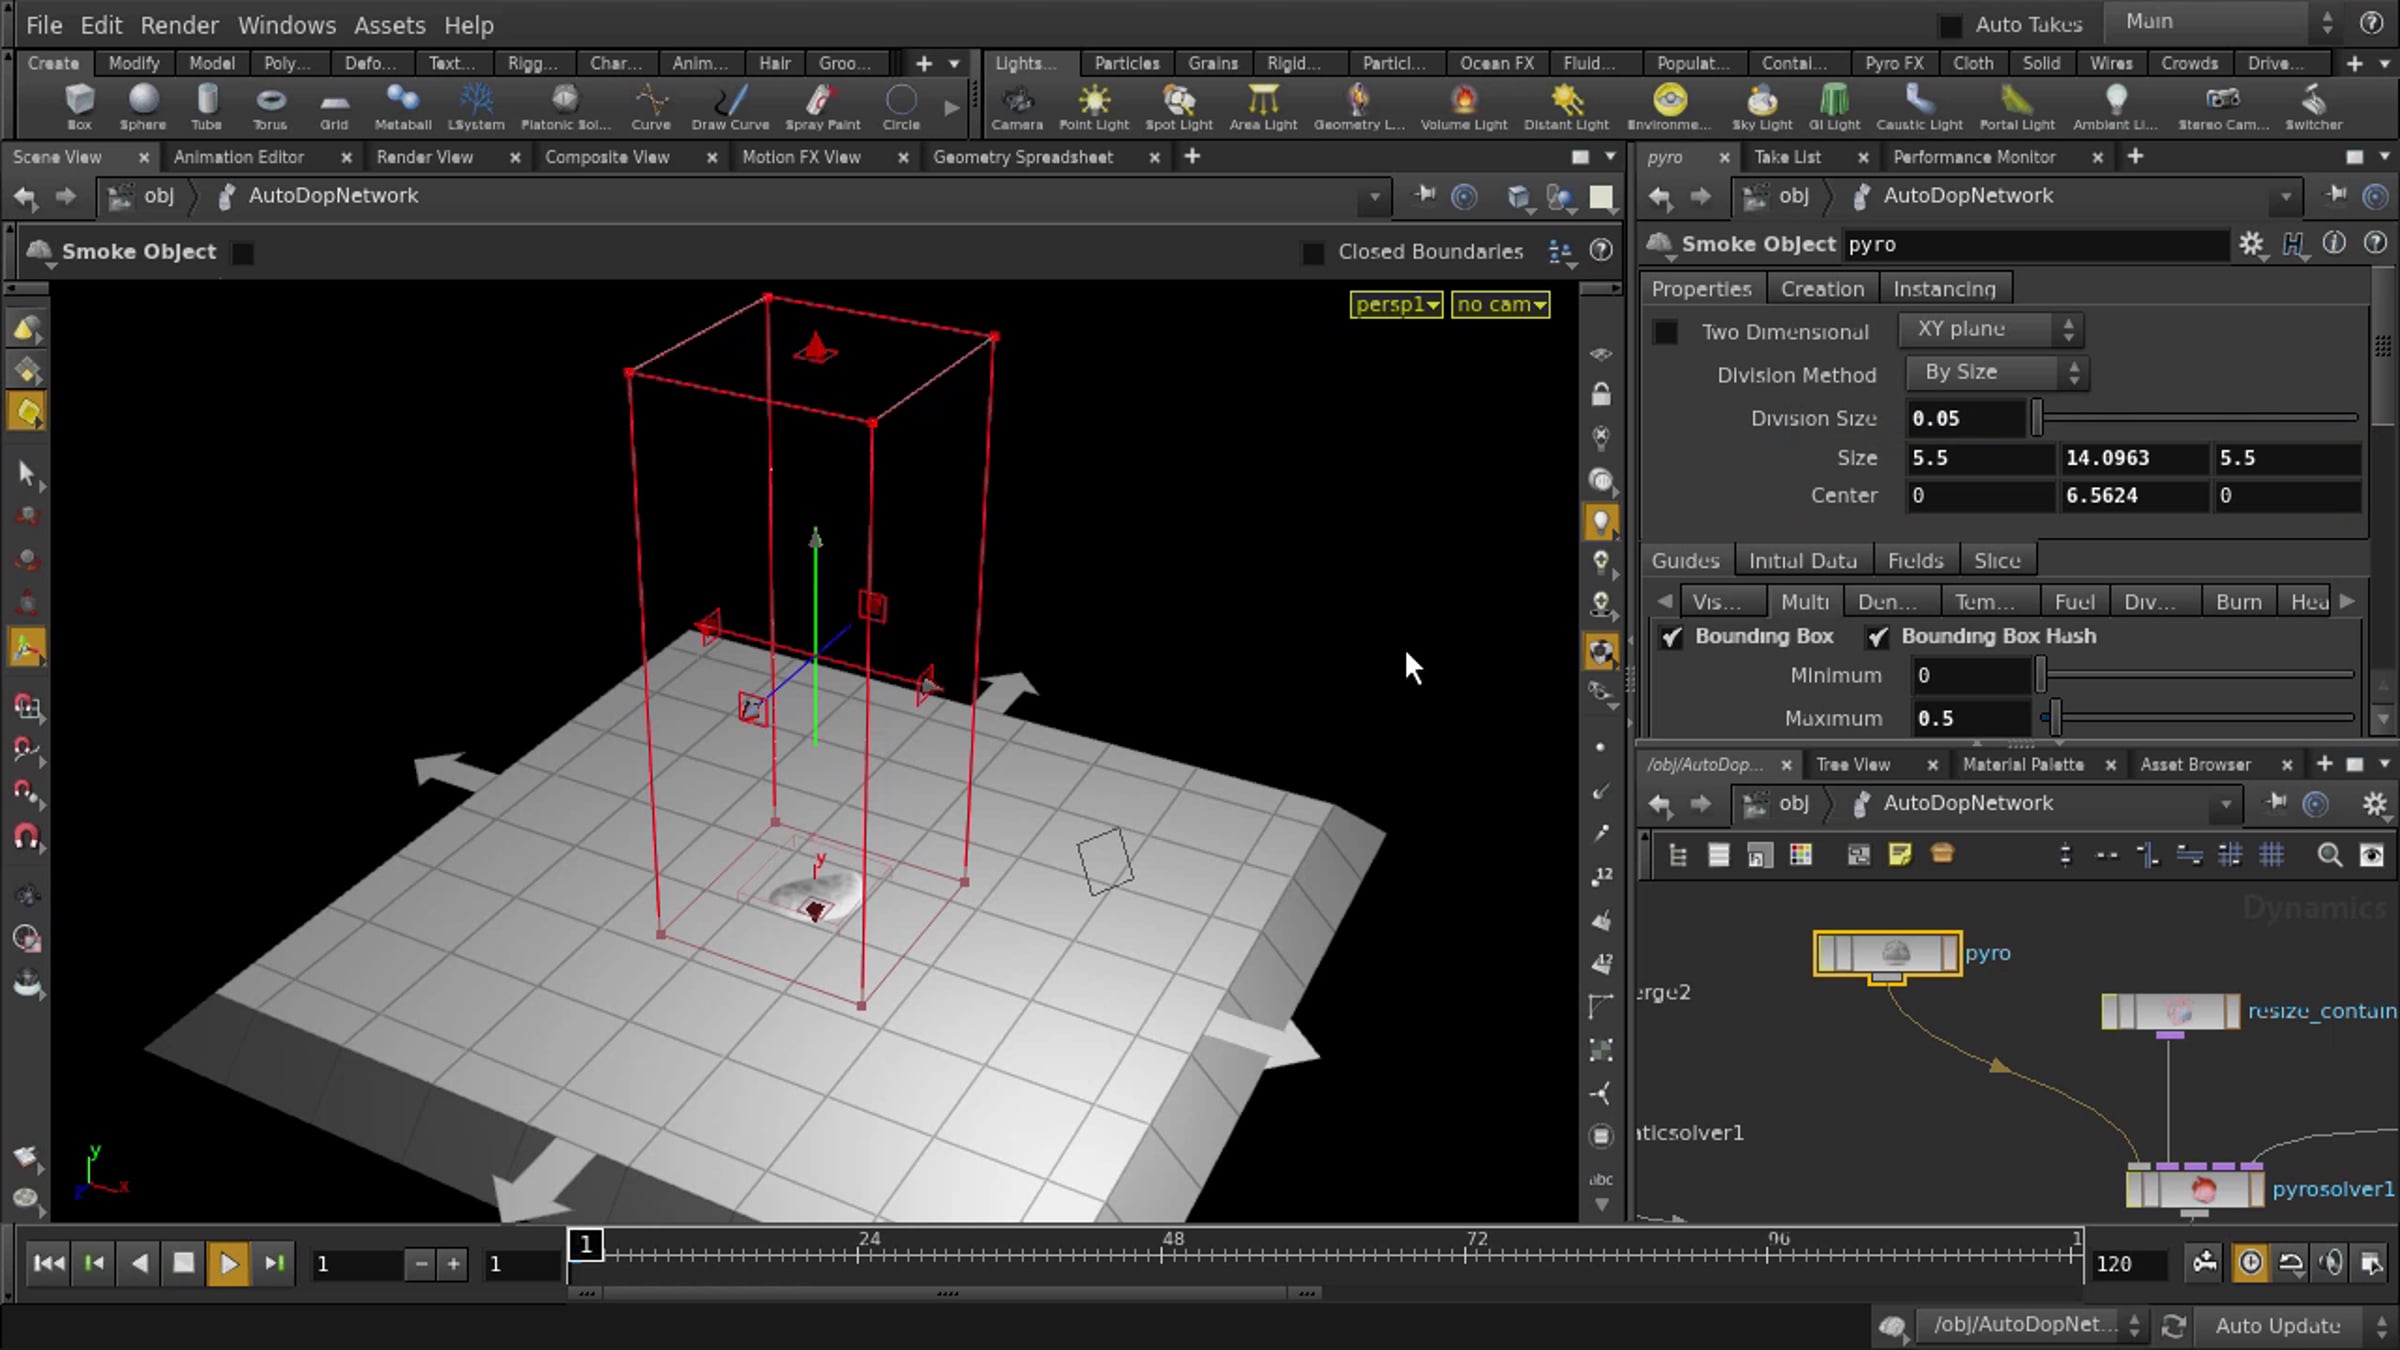
Task: Select the Box shelf tool
Action: tap(79, 106)
